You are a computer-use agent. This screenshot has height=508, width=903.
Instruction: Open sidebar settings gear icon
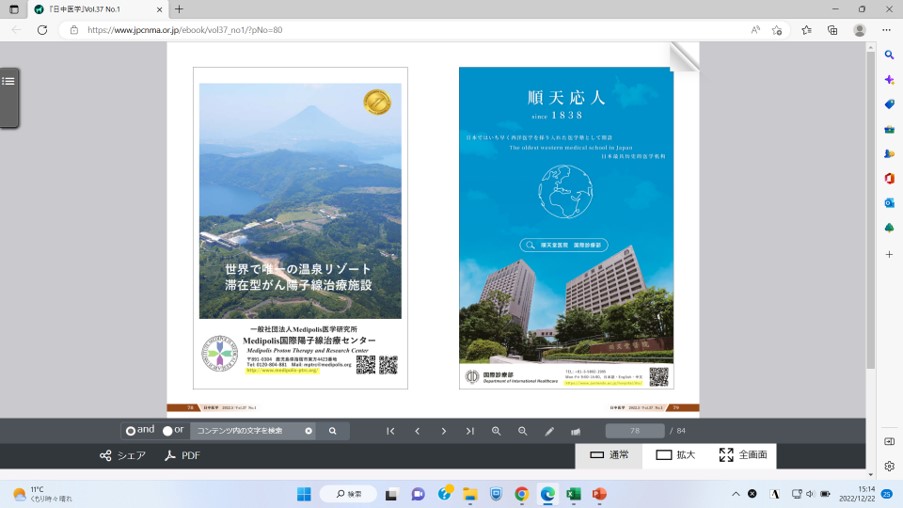pyautogui.click(x=889, y=466)
